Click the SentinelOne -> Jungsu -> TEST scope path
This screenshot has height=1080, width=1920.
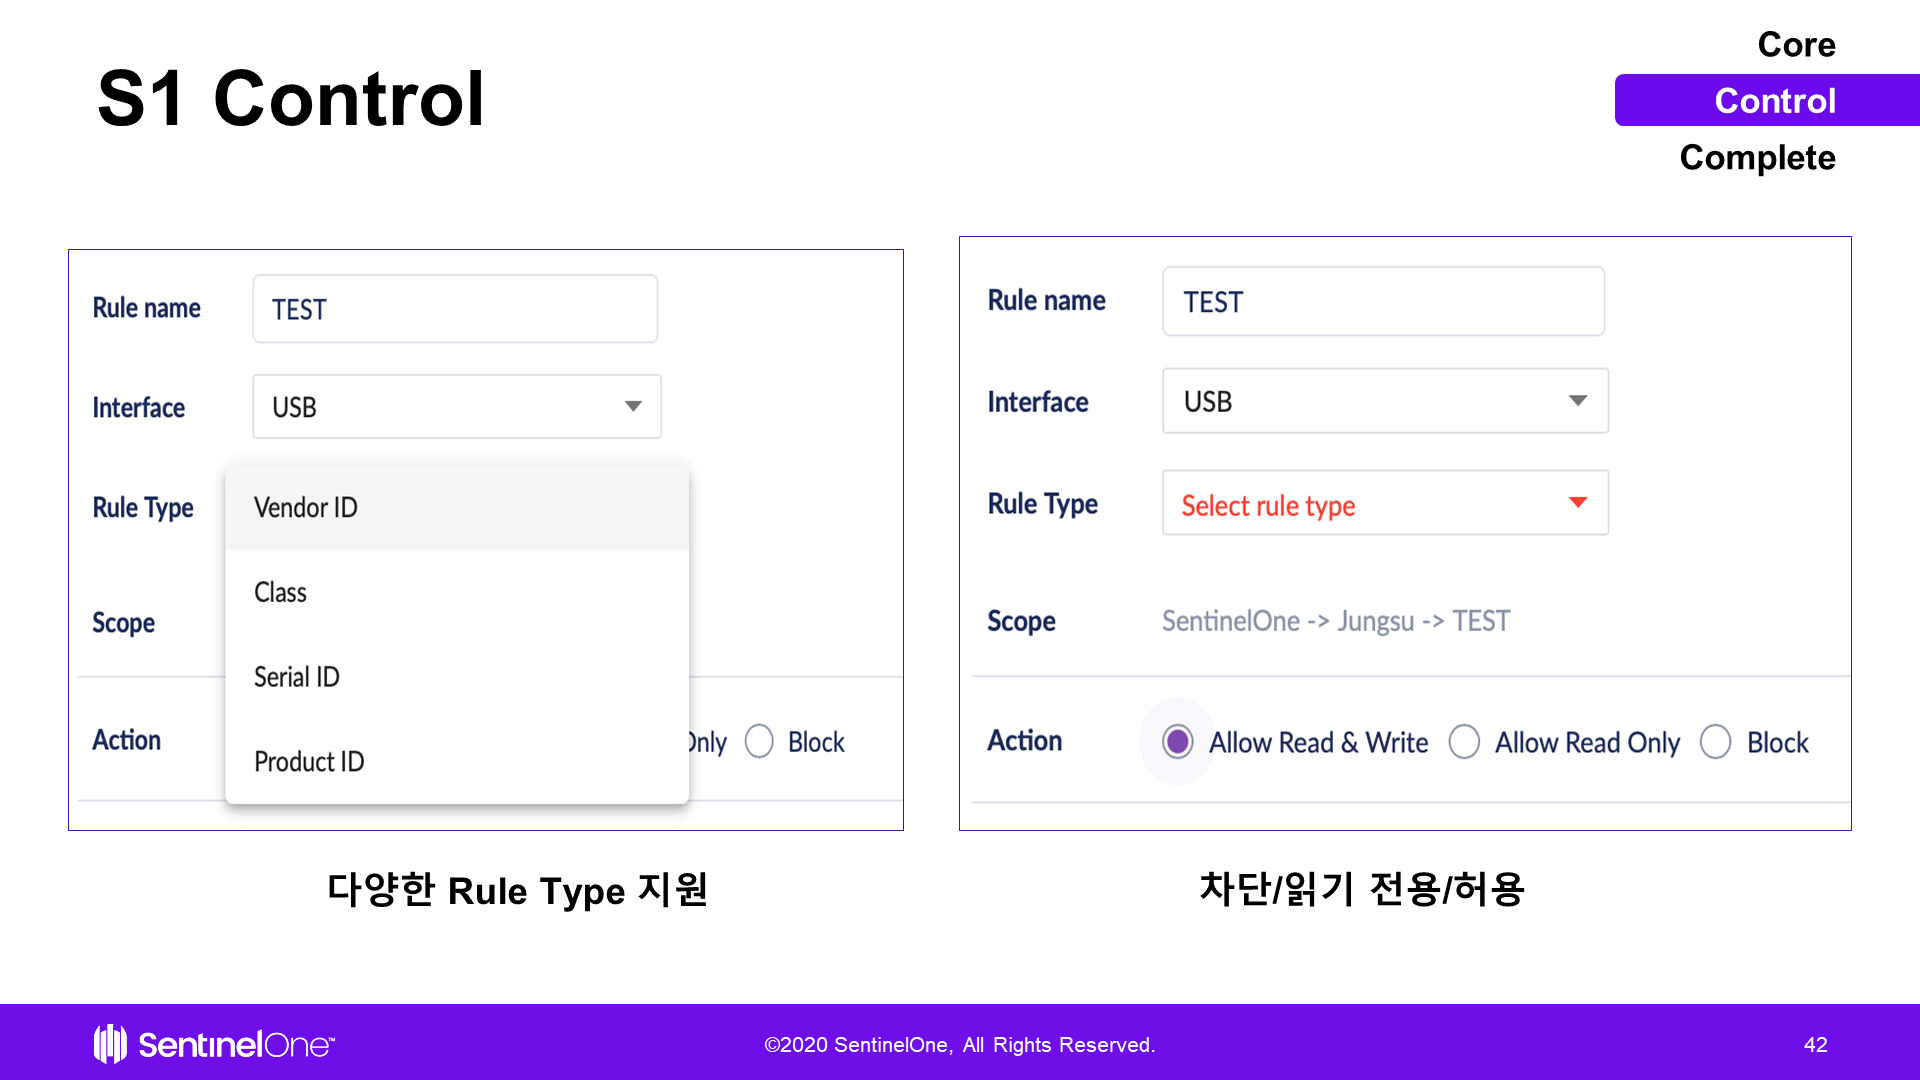coord(1335,621)
